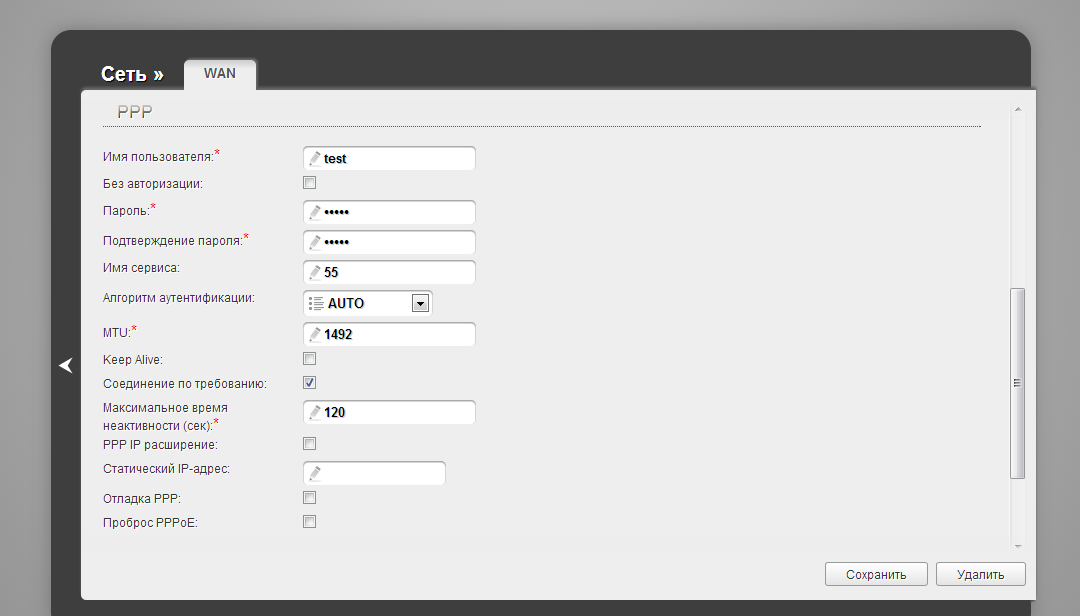Click the Максимальное время неактивности label
The image size is (1080, 616).
(165, 417)
